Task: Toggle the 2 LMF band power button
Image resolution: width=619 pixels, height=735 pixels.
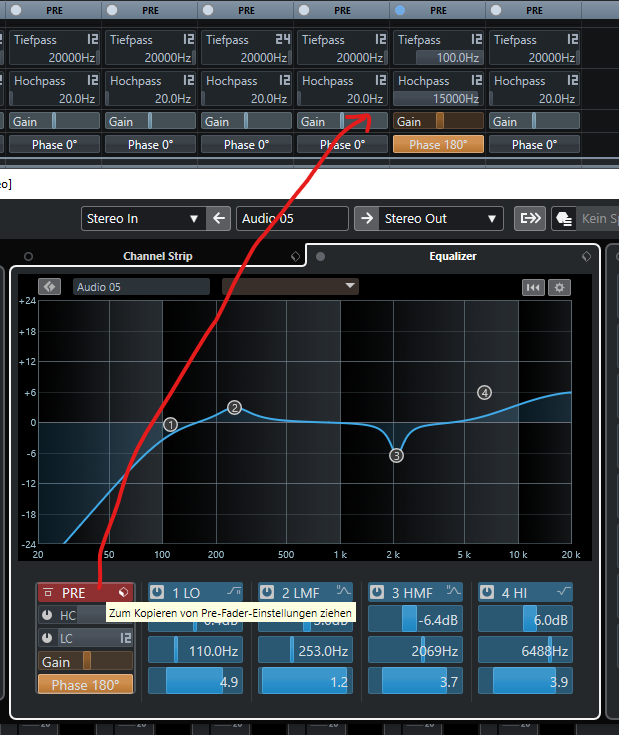Action: 267,592
